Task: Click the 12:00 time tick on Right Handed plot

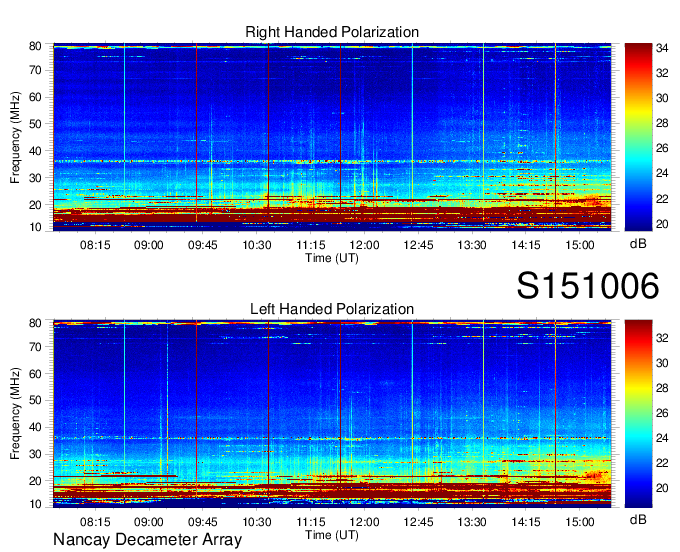Action: coord(364,245)
